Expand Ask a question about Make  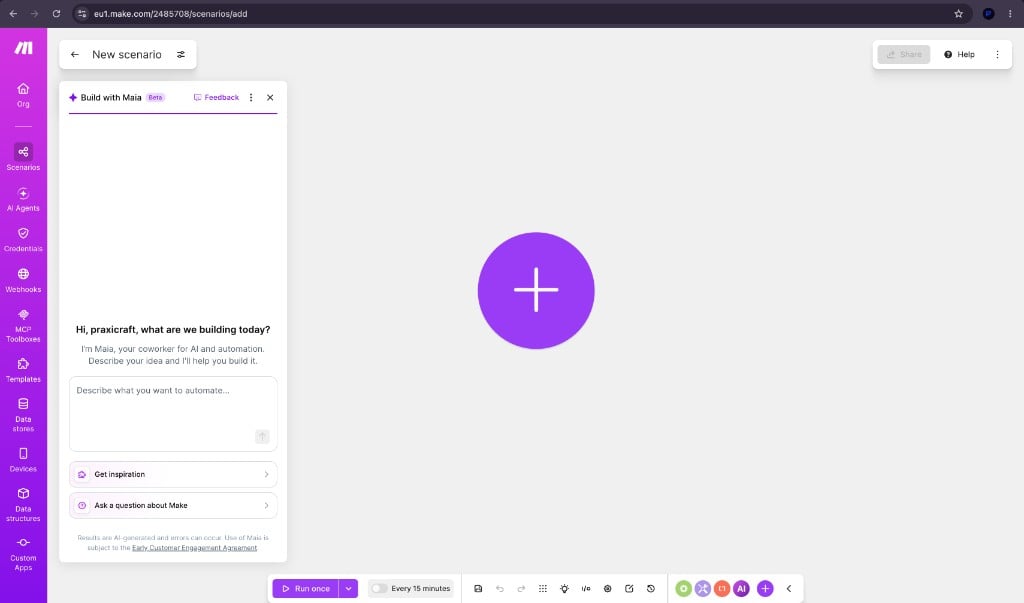[x=173, y=505]
